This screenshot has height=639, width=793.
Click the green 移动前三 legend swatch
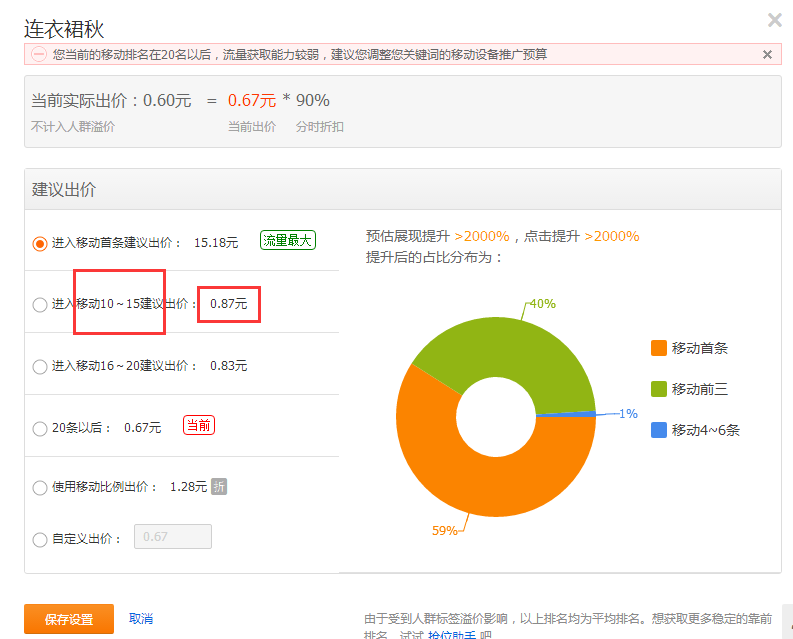point(658,389)
